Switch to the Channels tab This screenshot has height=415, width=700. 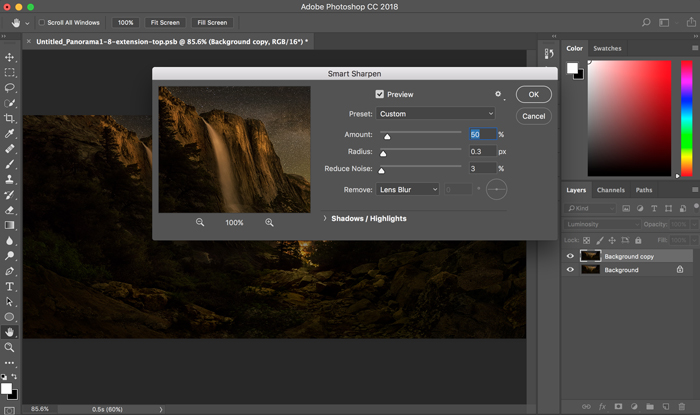click(610, 190)
